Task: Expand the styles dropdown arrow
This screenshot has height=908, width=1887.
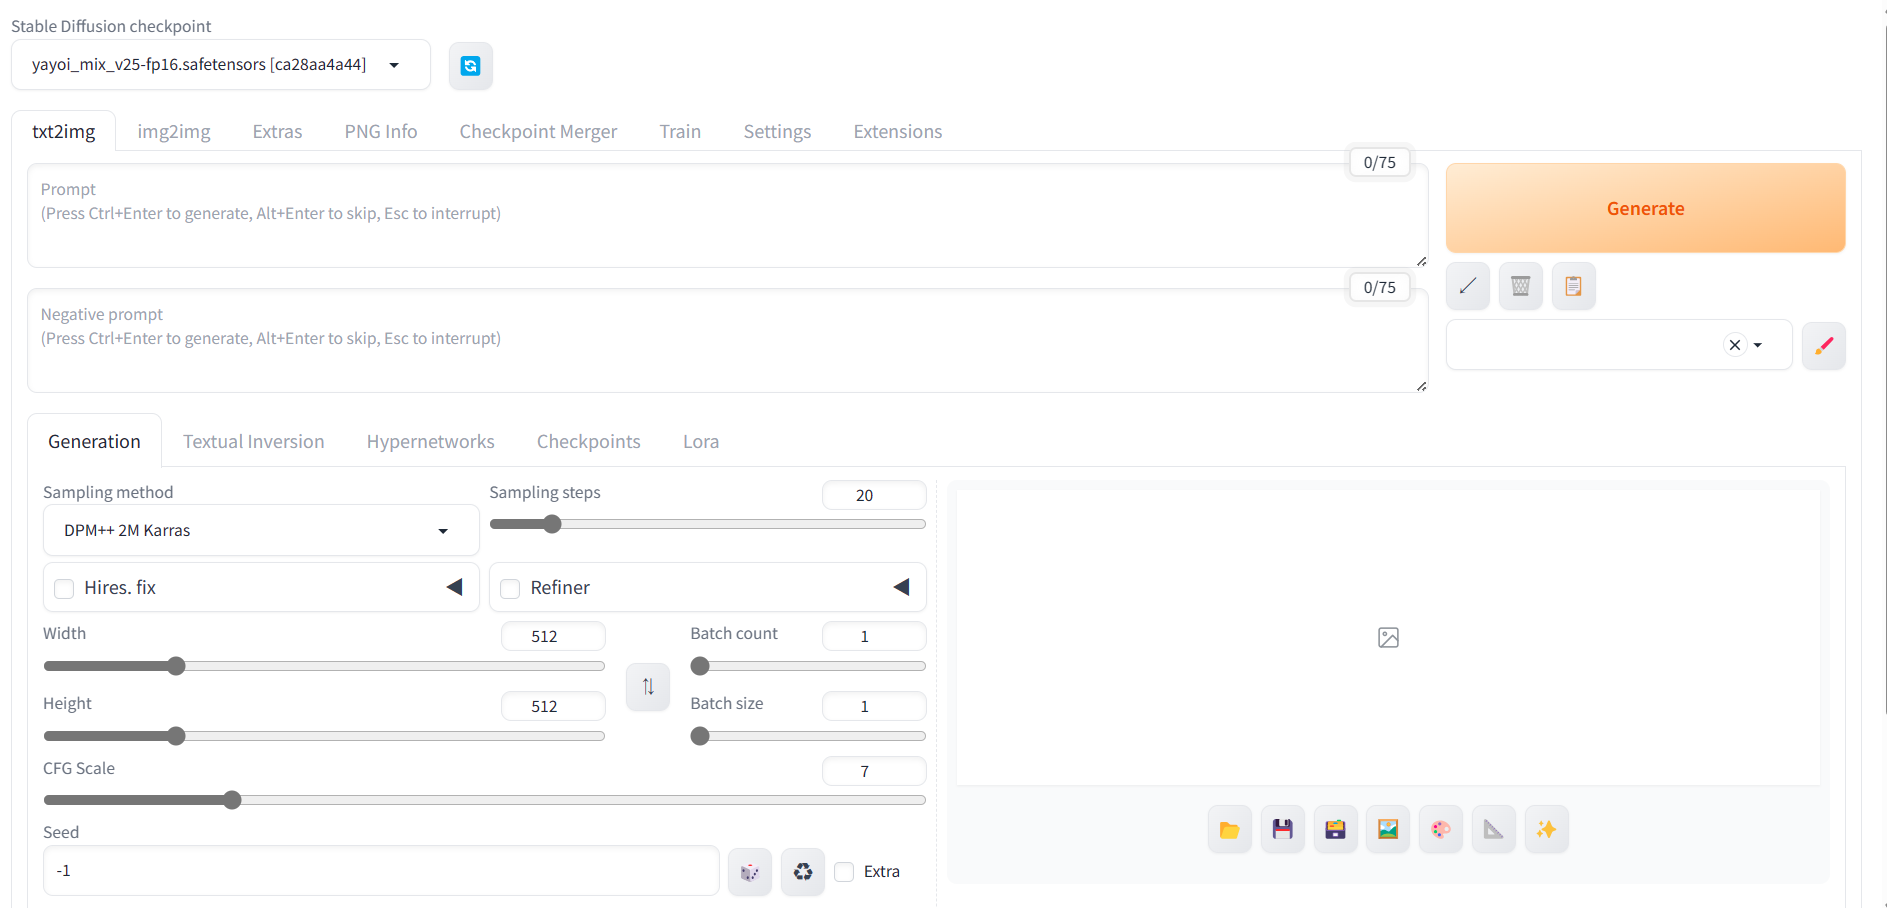Action: click(x=1757, y=344)
